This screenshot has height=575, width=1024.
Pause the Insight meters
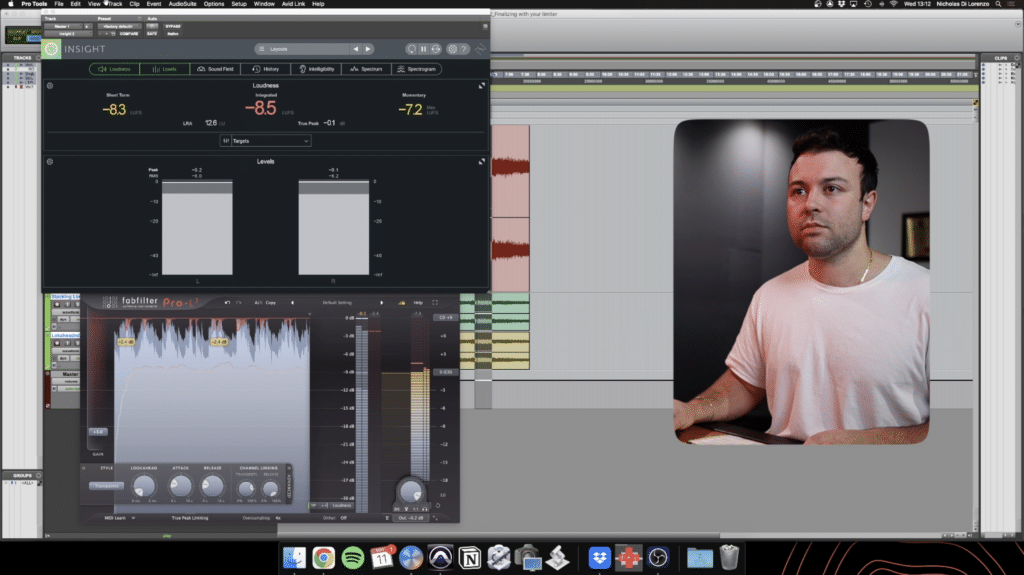pyautogui.click(x=423, y=49)
